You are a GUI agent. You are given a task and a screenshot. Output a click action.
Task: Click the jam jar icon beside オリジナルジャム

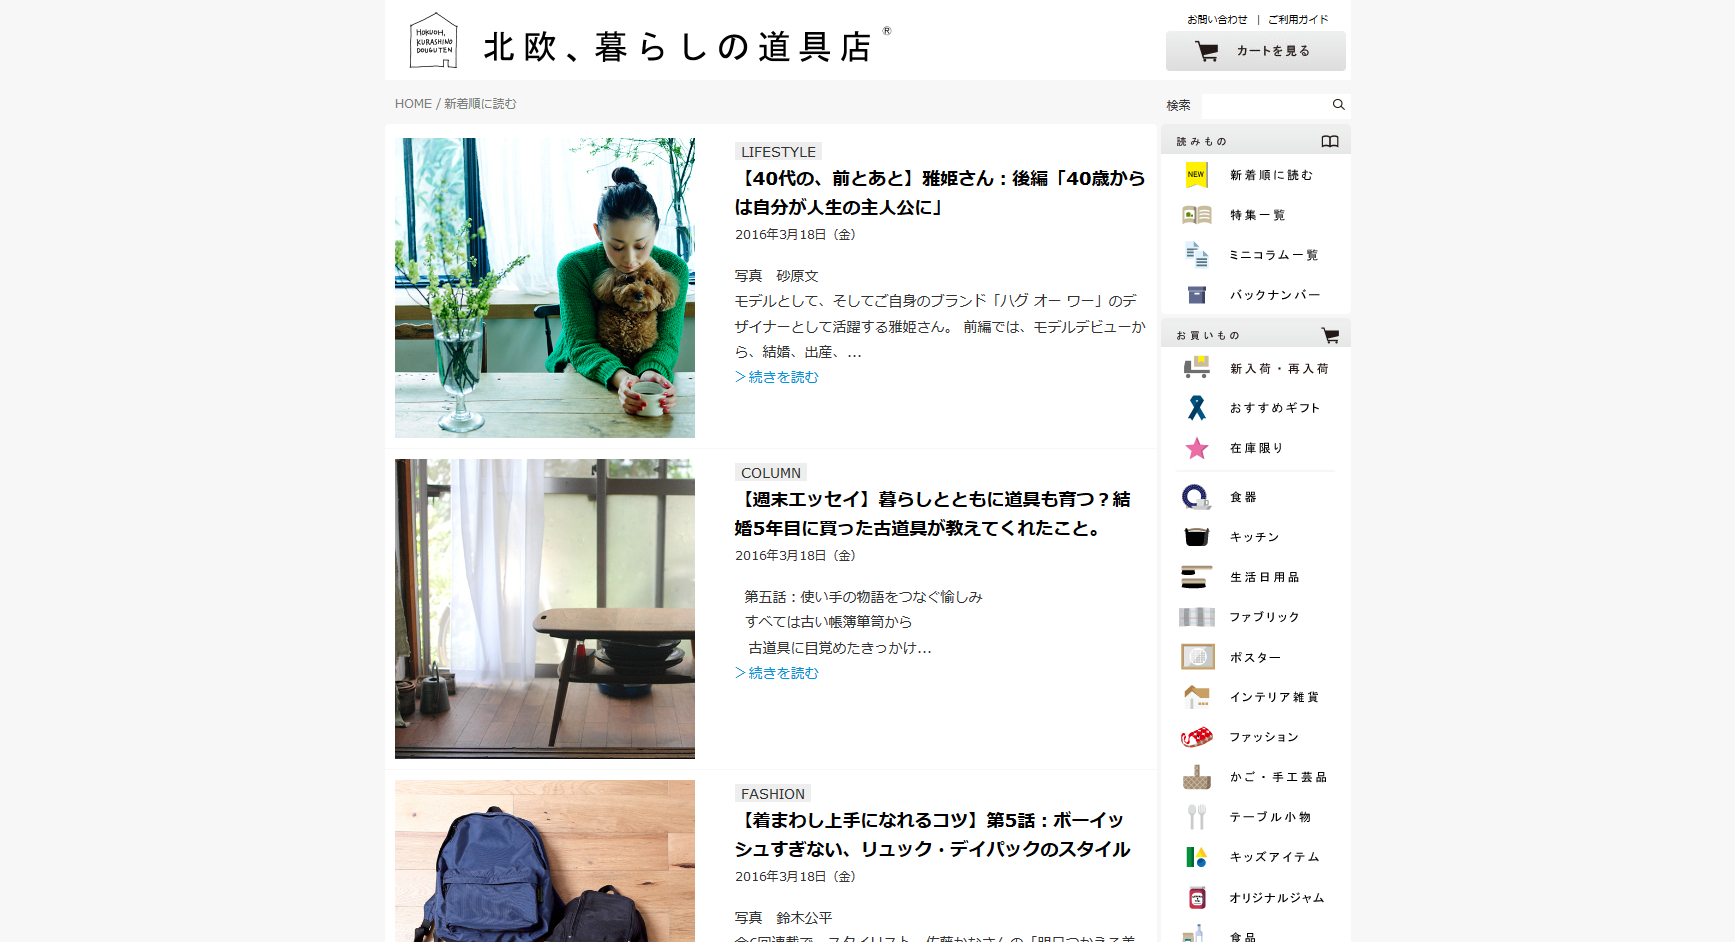click(x=1196, y=898)
